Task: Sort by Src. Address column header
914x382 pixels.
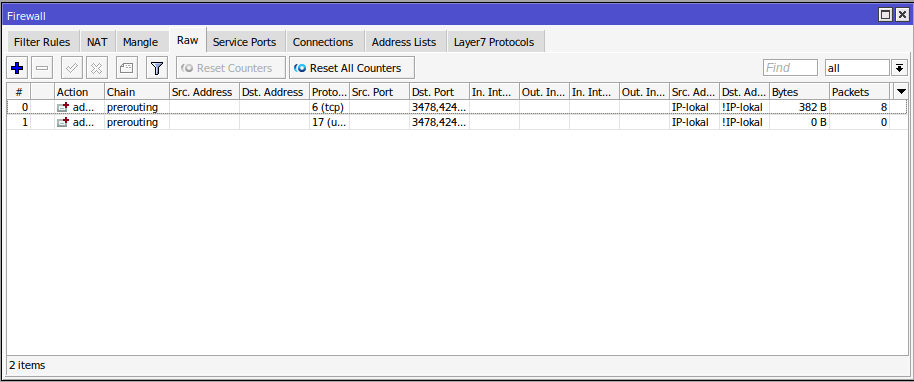Action: pyautogui.click(x=204, y=92)
